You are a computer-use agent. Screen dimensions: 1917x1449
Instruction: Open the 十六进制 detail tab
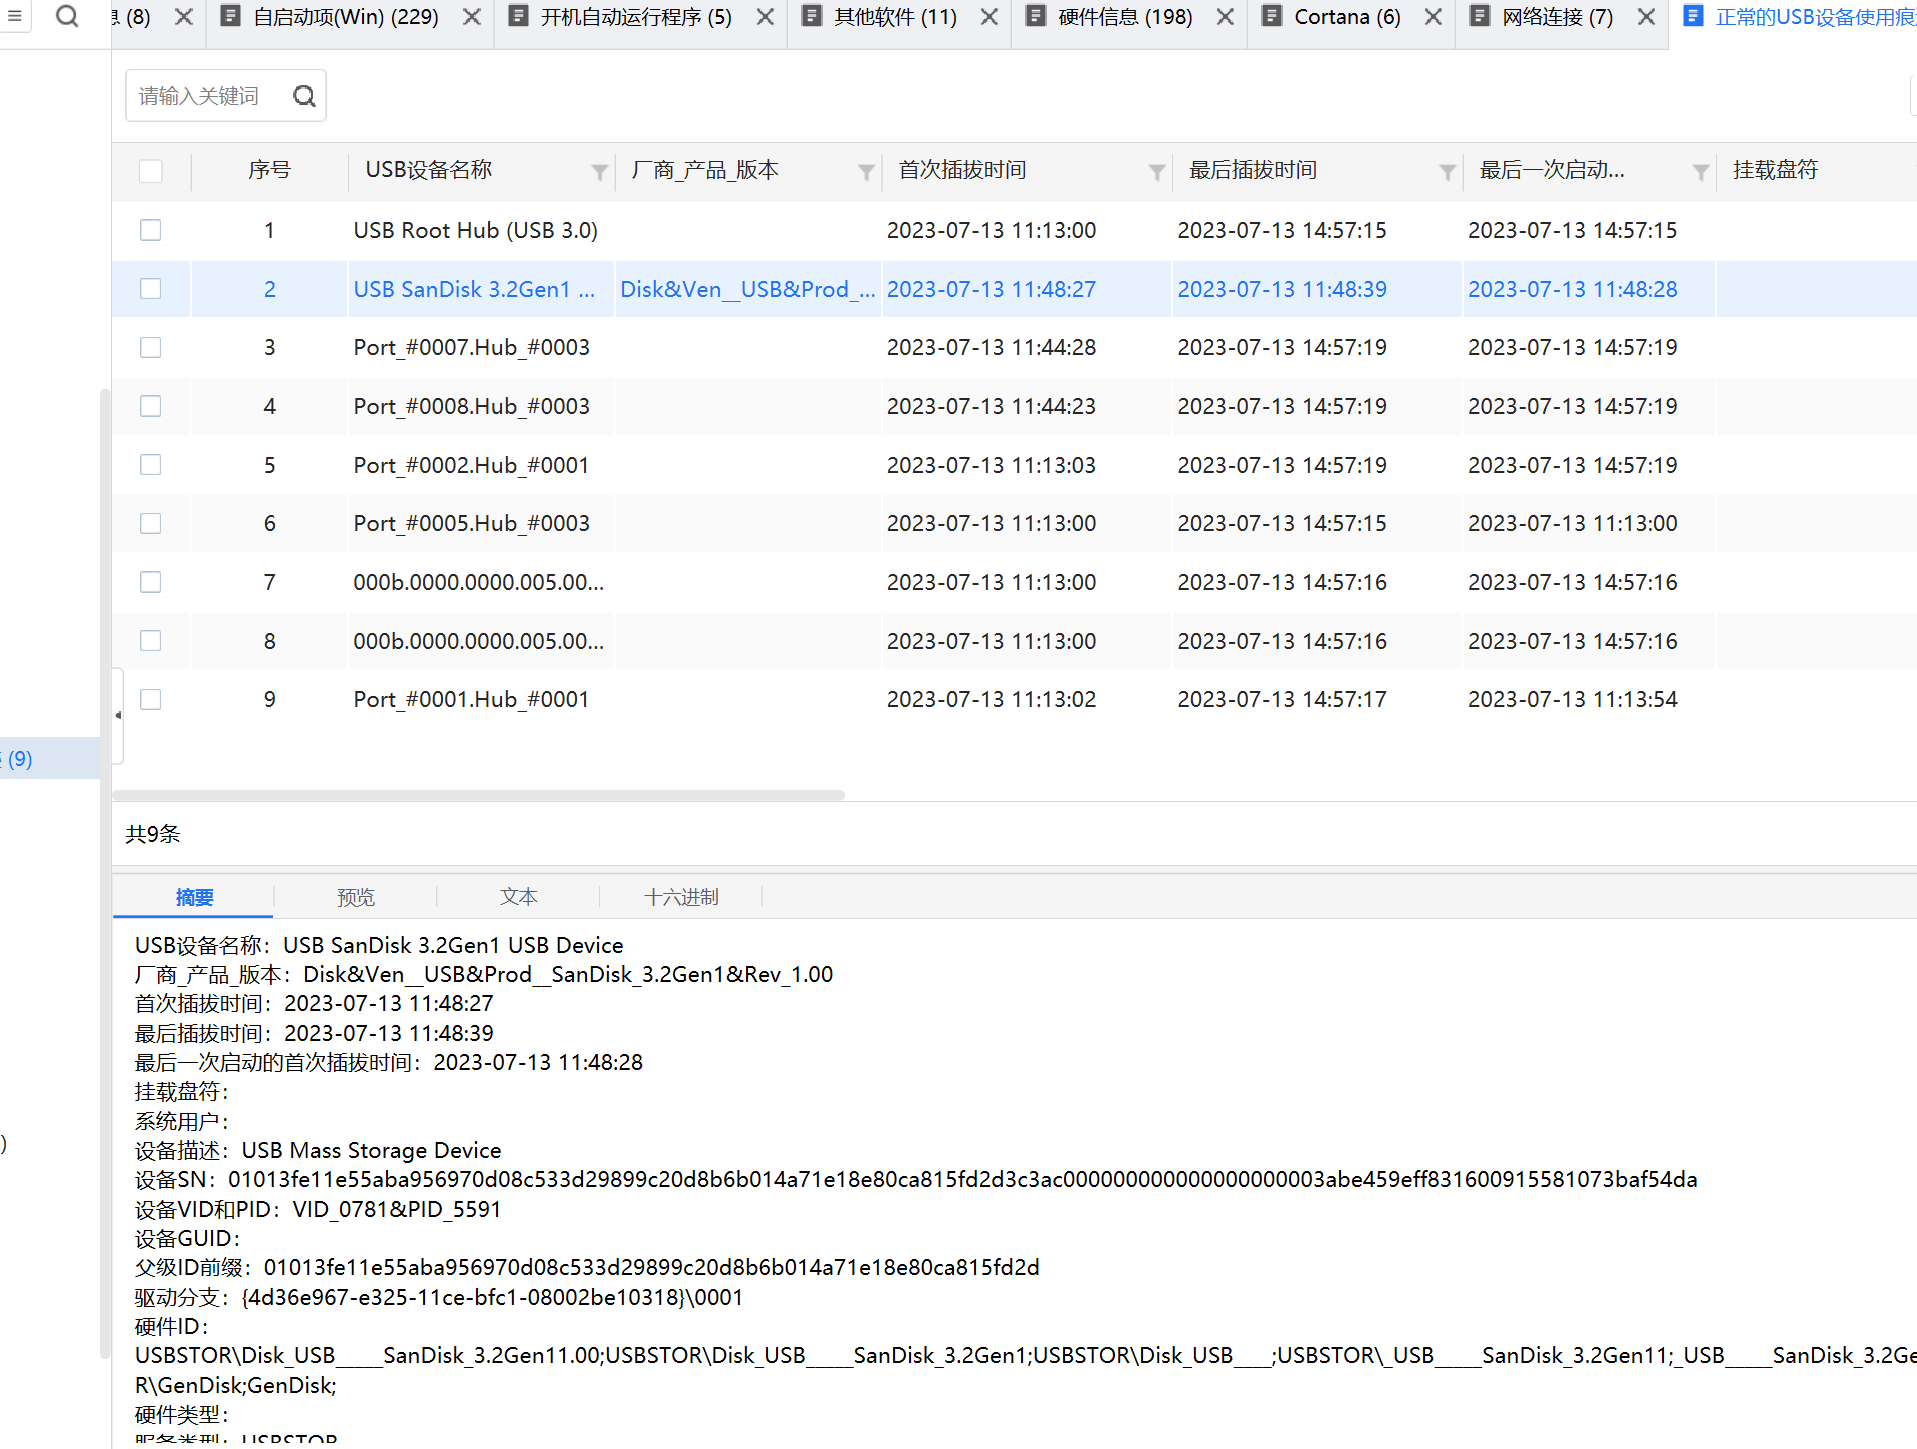(681, 897)
